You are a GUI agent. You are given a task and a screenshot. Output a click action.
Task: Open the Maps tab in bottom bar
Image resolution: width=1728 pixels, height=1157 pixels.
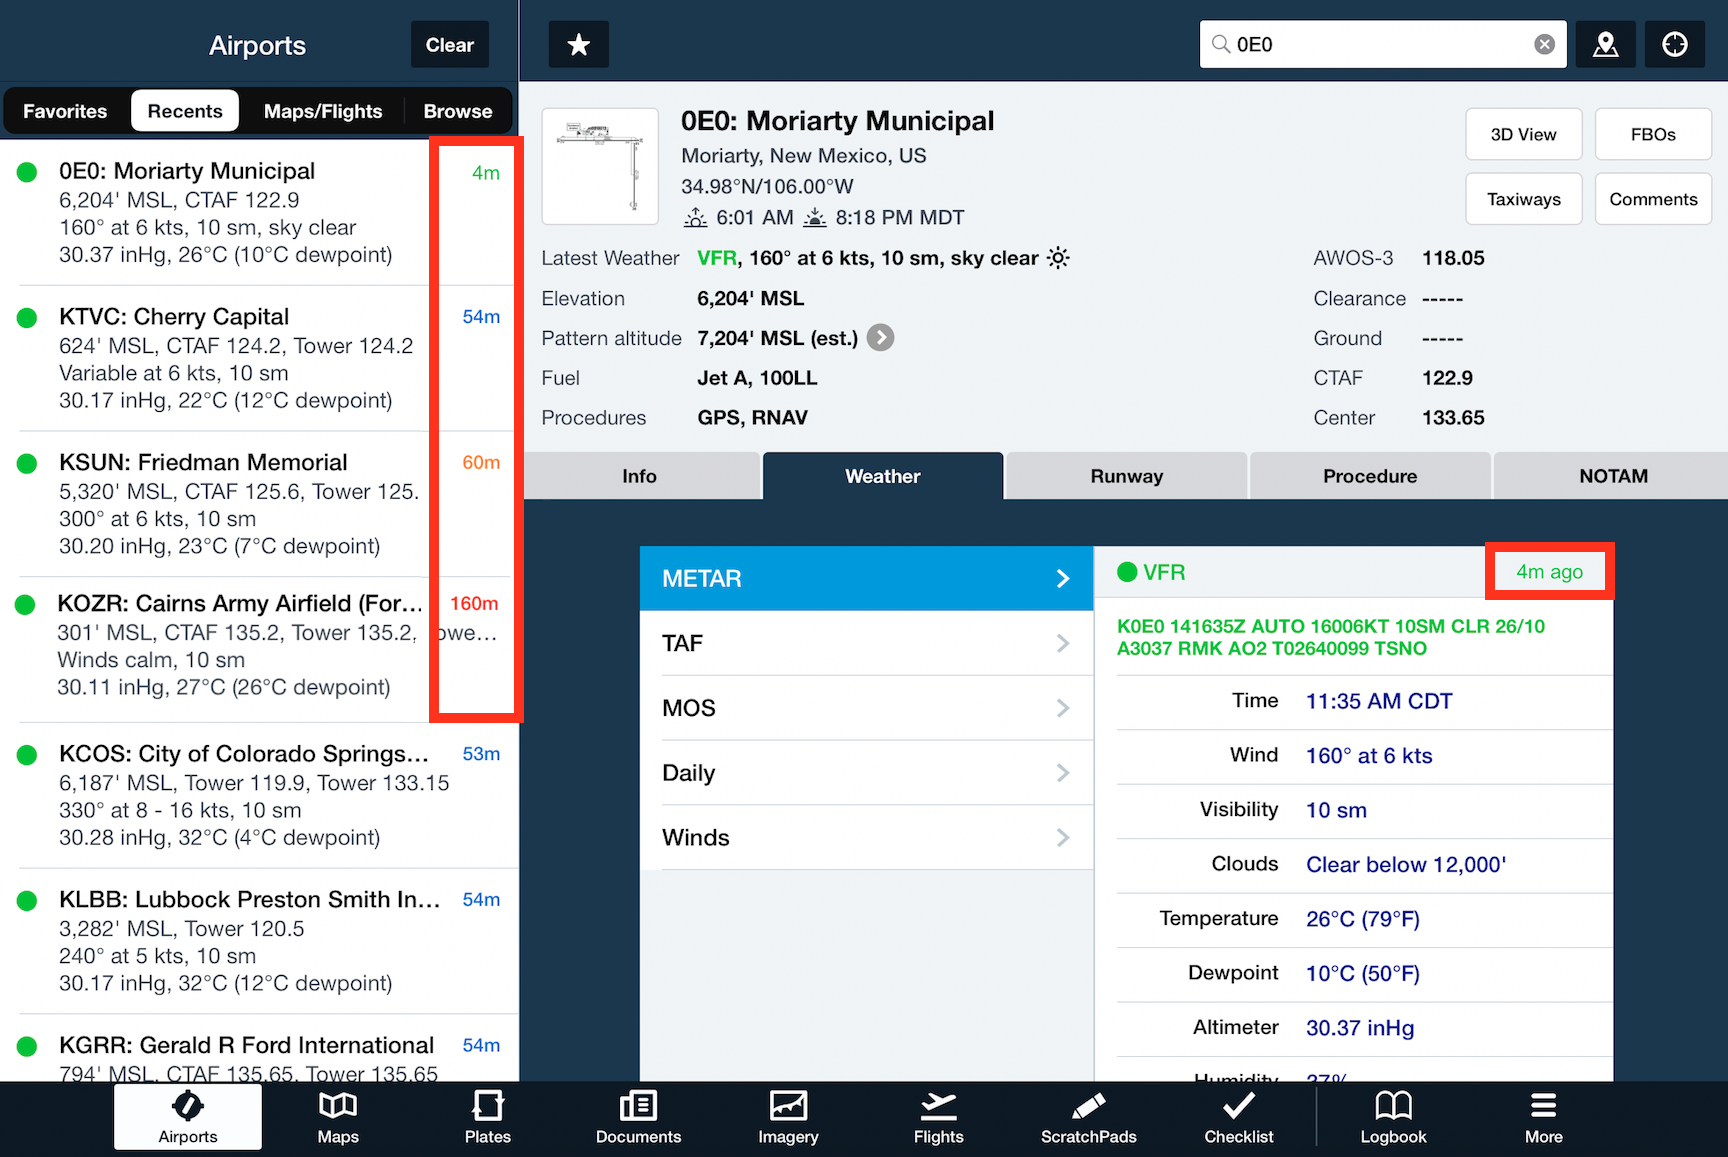coord(338,1117)
